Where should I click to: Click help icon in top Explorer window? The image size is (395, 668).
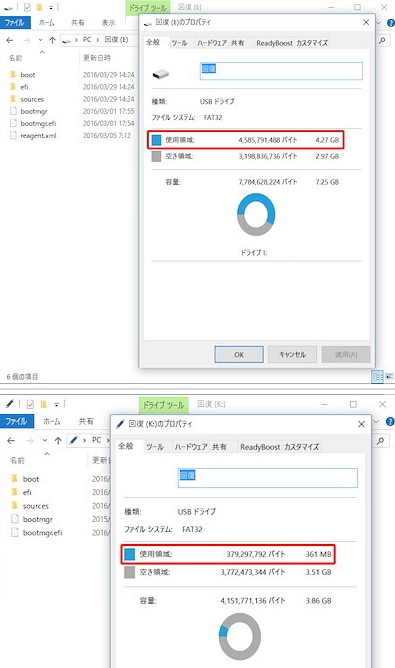tap(390, 23)
